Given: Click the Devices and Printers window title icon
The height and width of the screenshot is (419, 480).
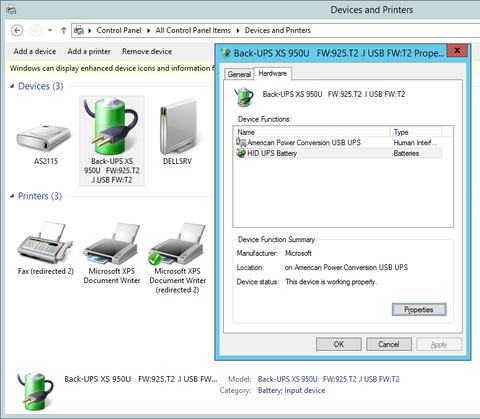Looking at the screenshot, I should tap(11, 9).
